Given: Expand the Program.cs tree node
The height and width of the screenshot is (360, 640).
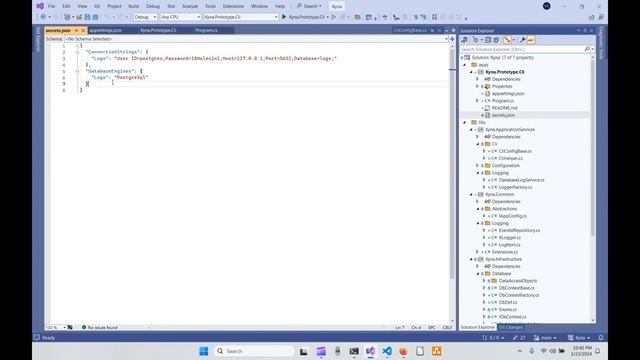Looking at the screenshot, I should click(477, 101).
